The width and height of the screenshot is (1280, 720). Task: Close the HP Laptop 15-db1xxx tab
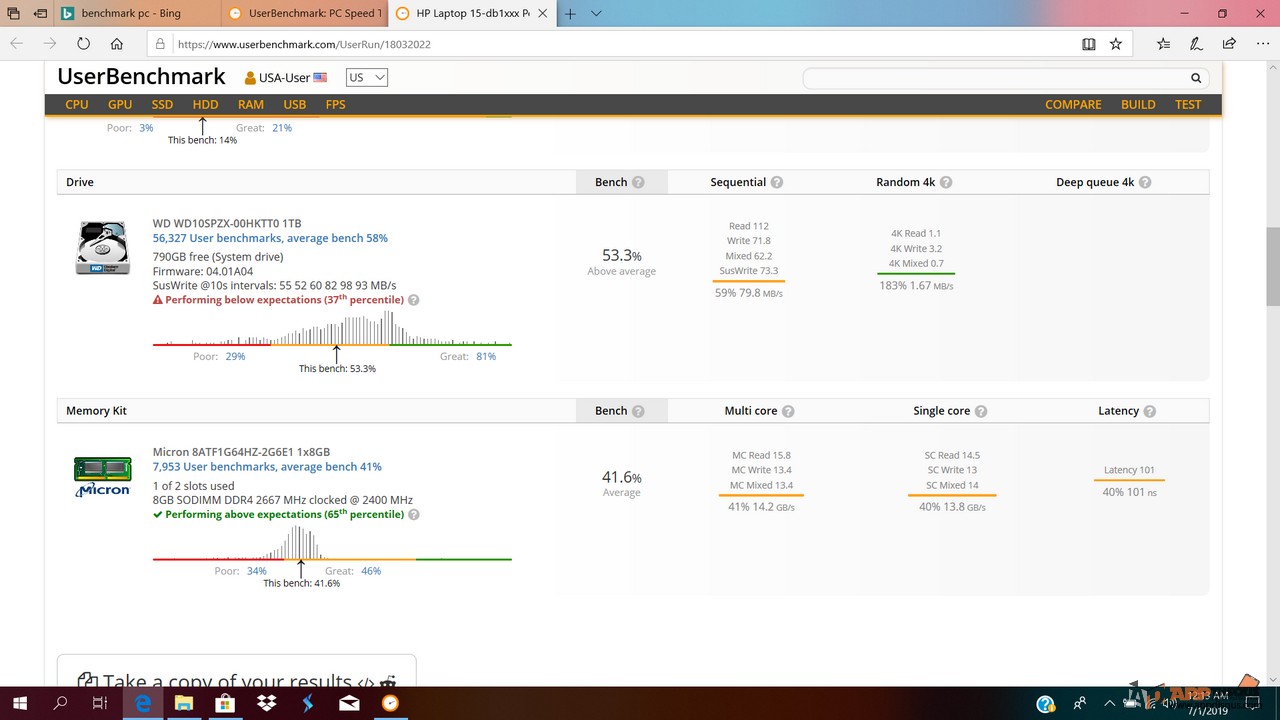tap(543, 14)
